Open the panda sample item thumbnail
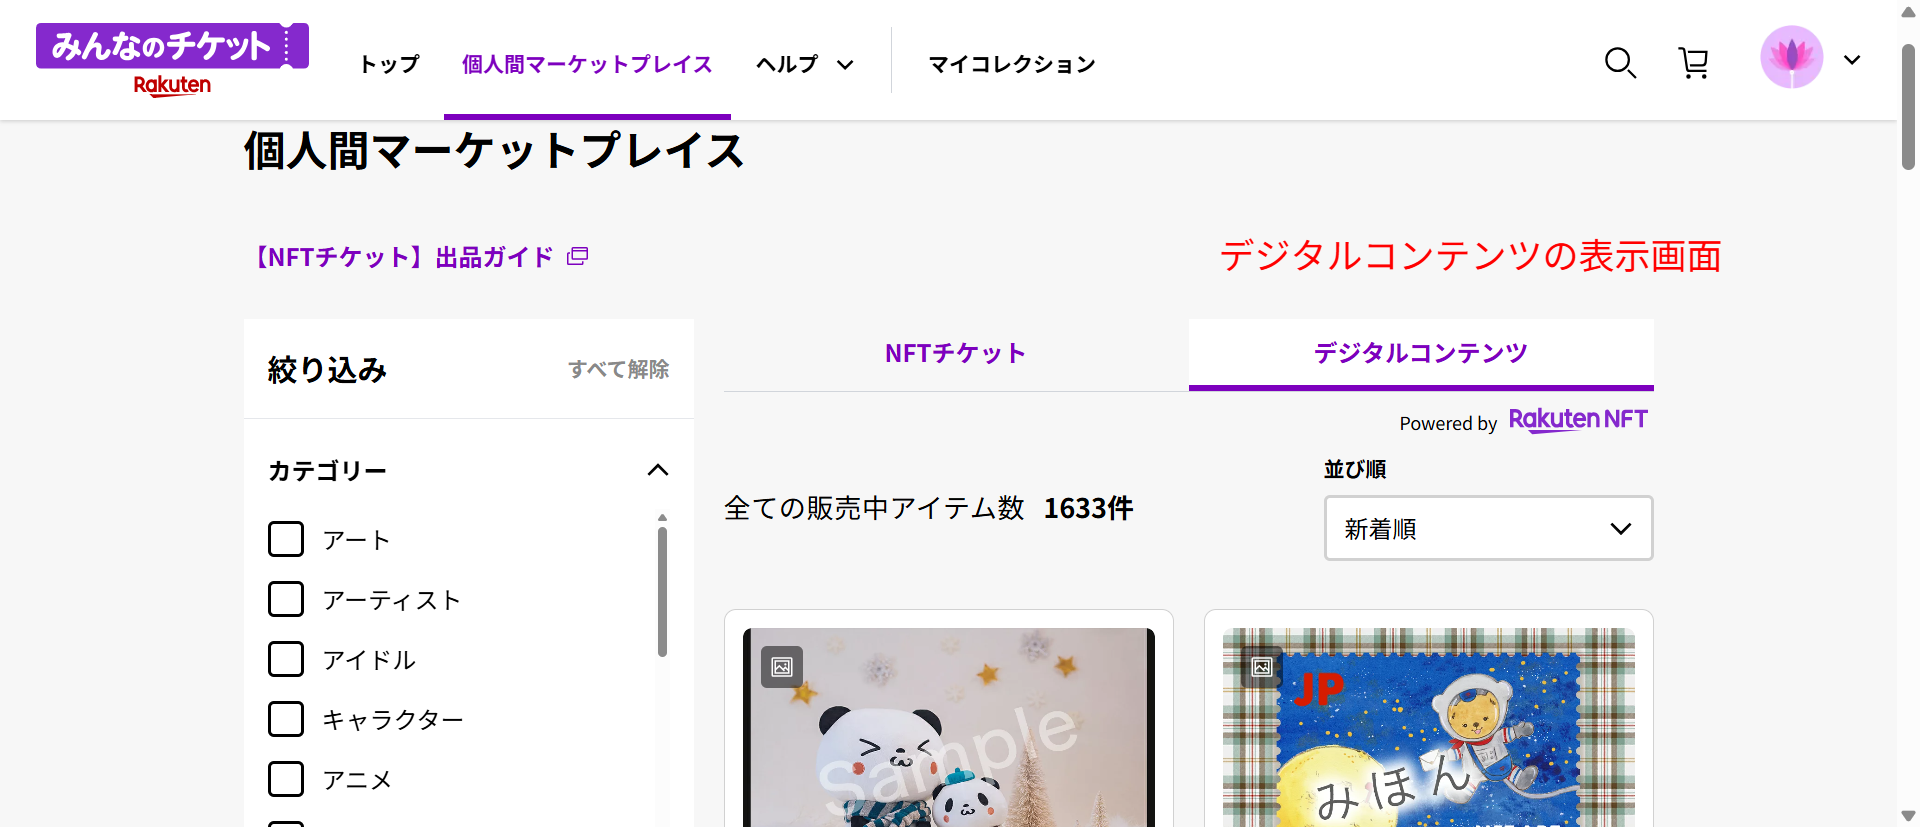The image size is (1920, 827). 949,727
